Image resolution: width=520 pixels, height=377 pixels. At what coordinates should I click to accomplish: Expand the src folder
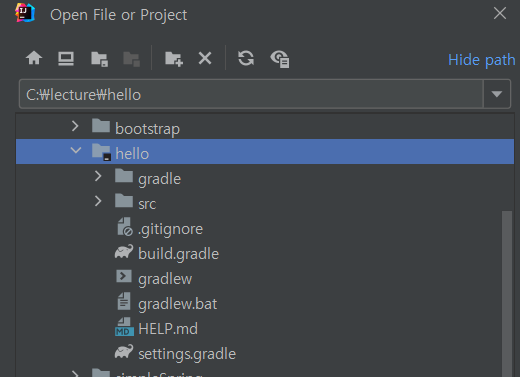click(x=98, y=201)
